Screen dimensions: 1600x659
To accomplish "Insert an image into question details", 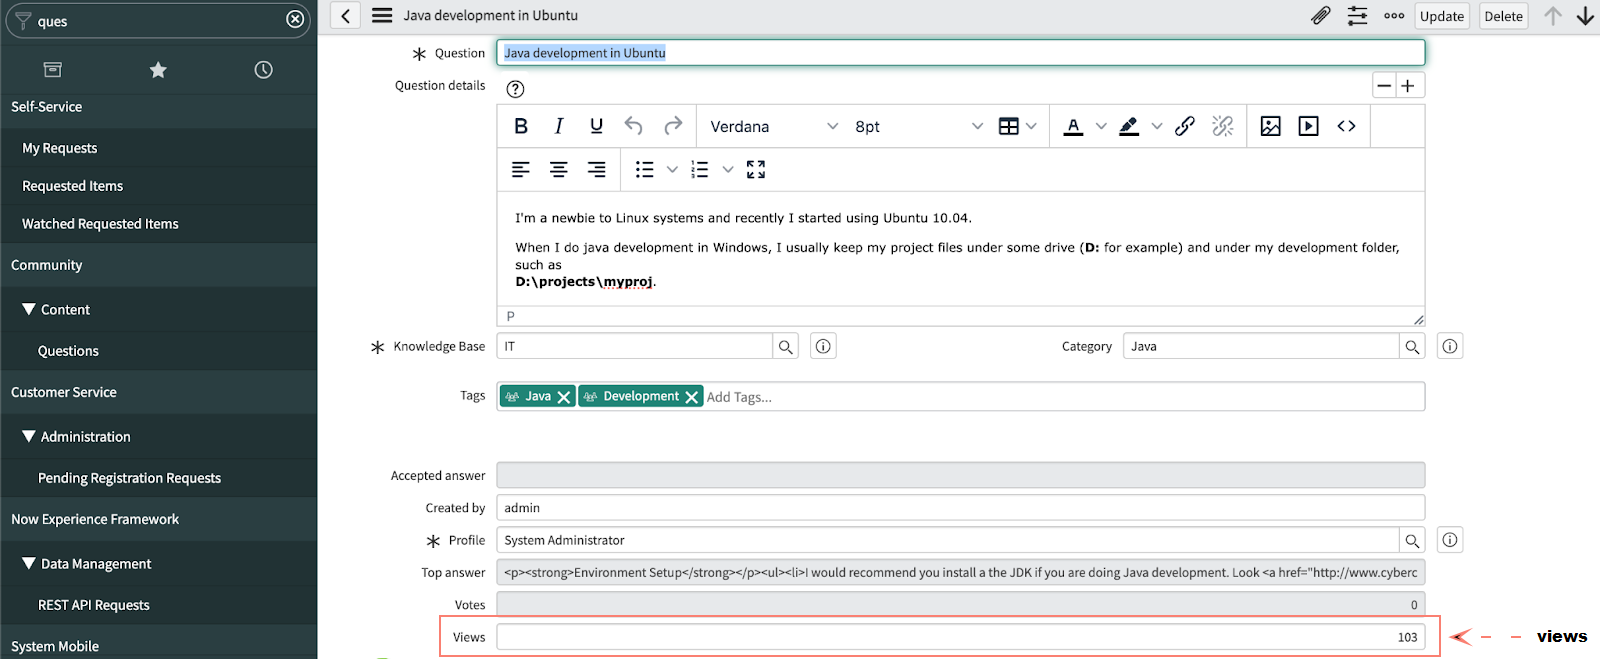I will point(1270,126).
